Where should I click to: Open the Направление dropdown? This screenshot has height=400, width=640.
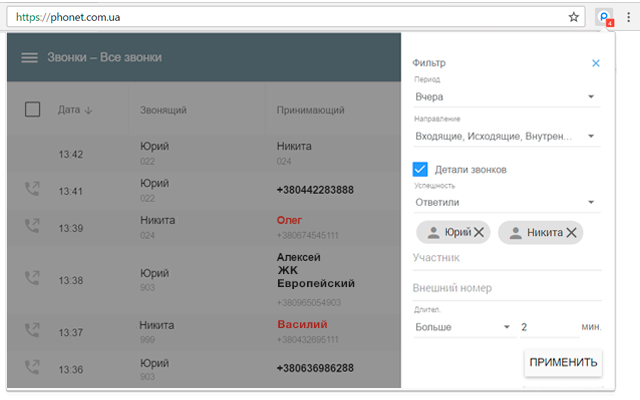click(x=505, y=136)
